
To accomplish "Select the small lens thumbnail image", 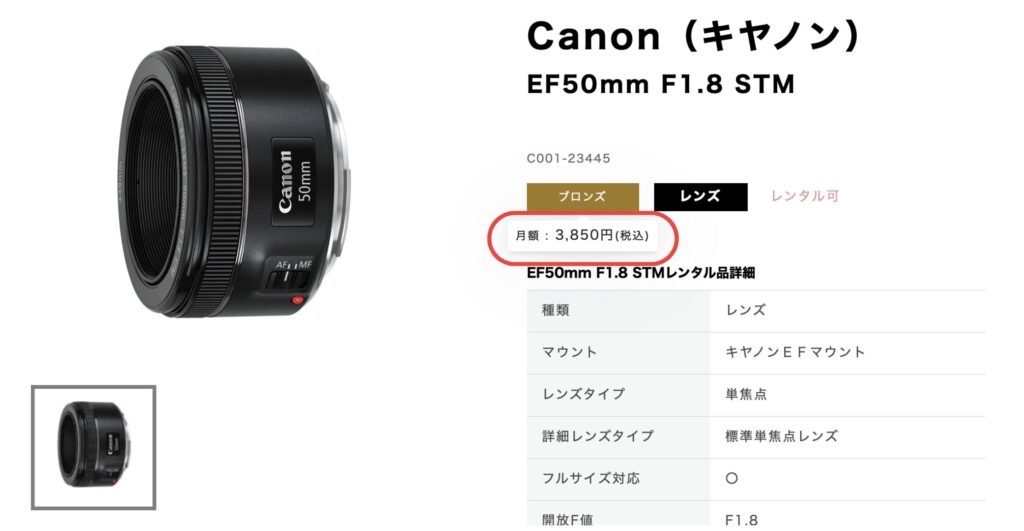I will [93, 447].
